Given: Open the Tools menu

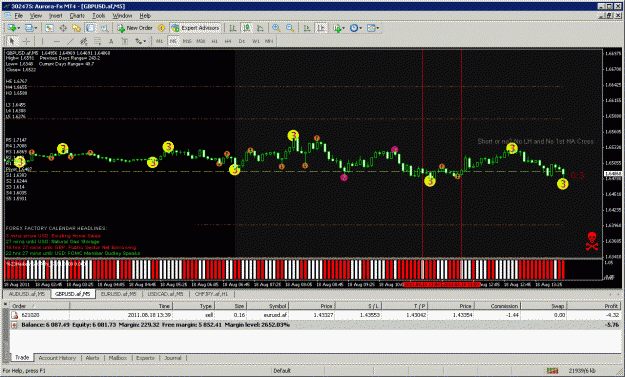Looking at the screenshot, I should tap(98, 16).
